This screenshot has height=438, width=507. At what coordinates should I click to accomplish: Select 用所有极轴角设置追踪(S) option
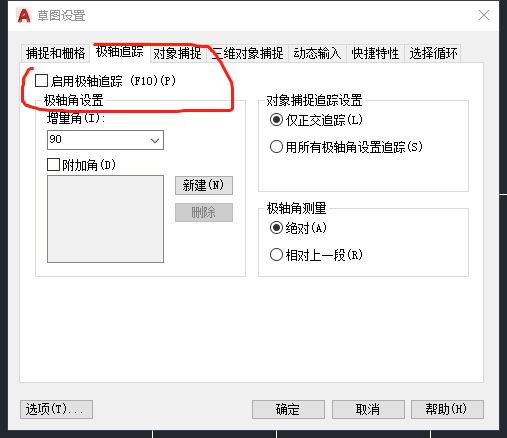tap(276, 147)
